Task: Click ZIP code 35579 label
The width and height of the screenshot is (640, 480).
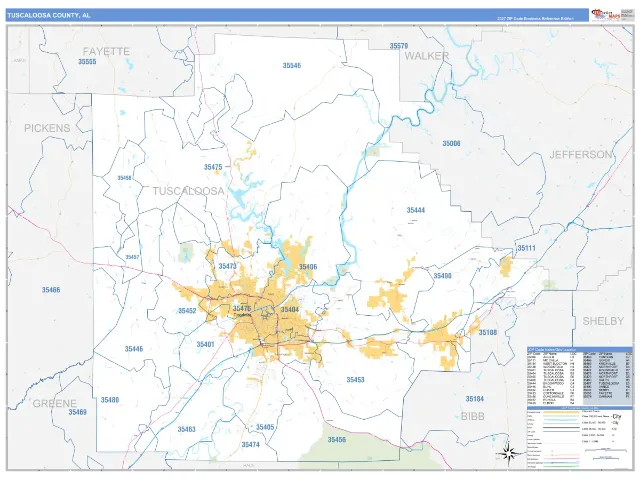Action: click(398, 46)
